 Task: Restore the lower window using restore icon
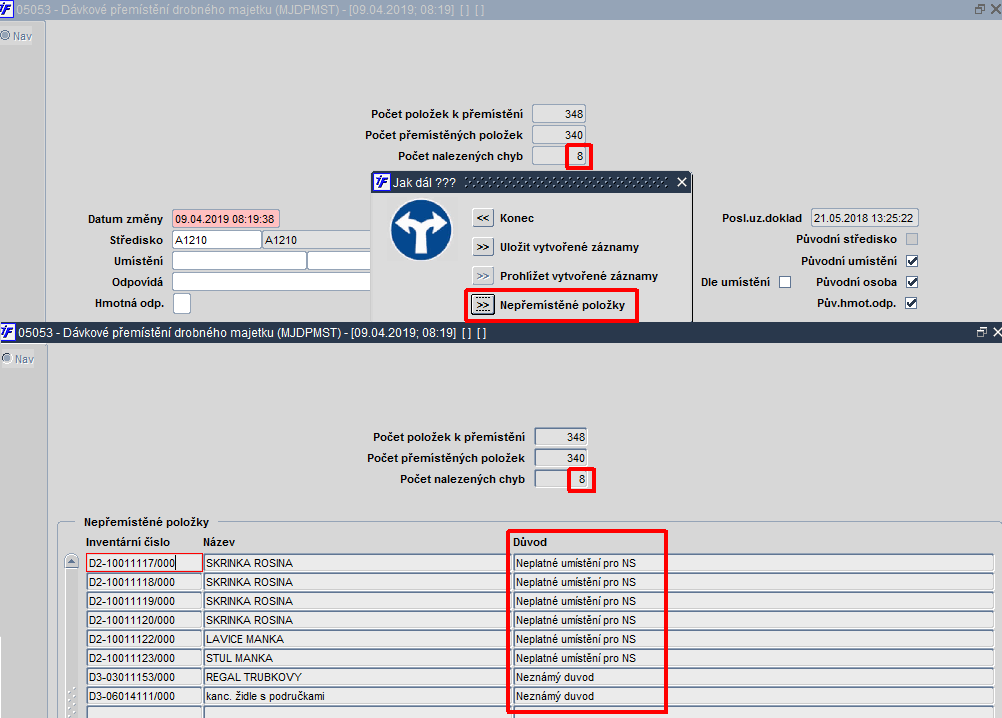982,332
